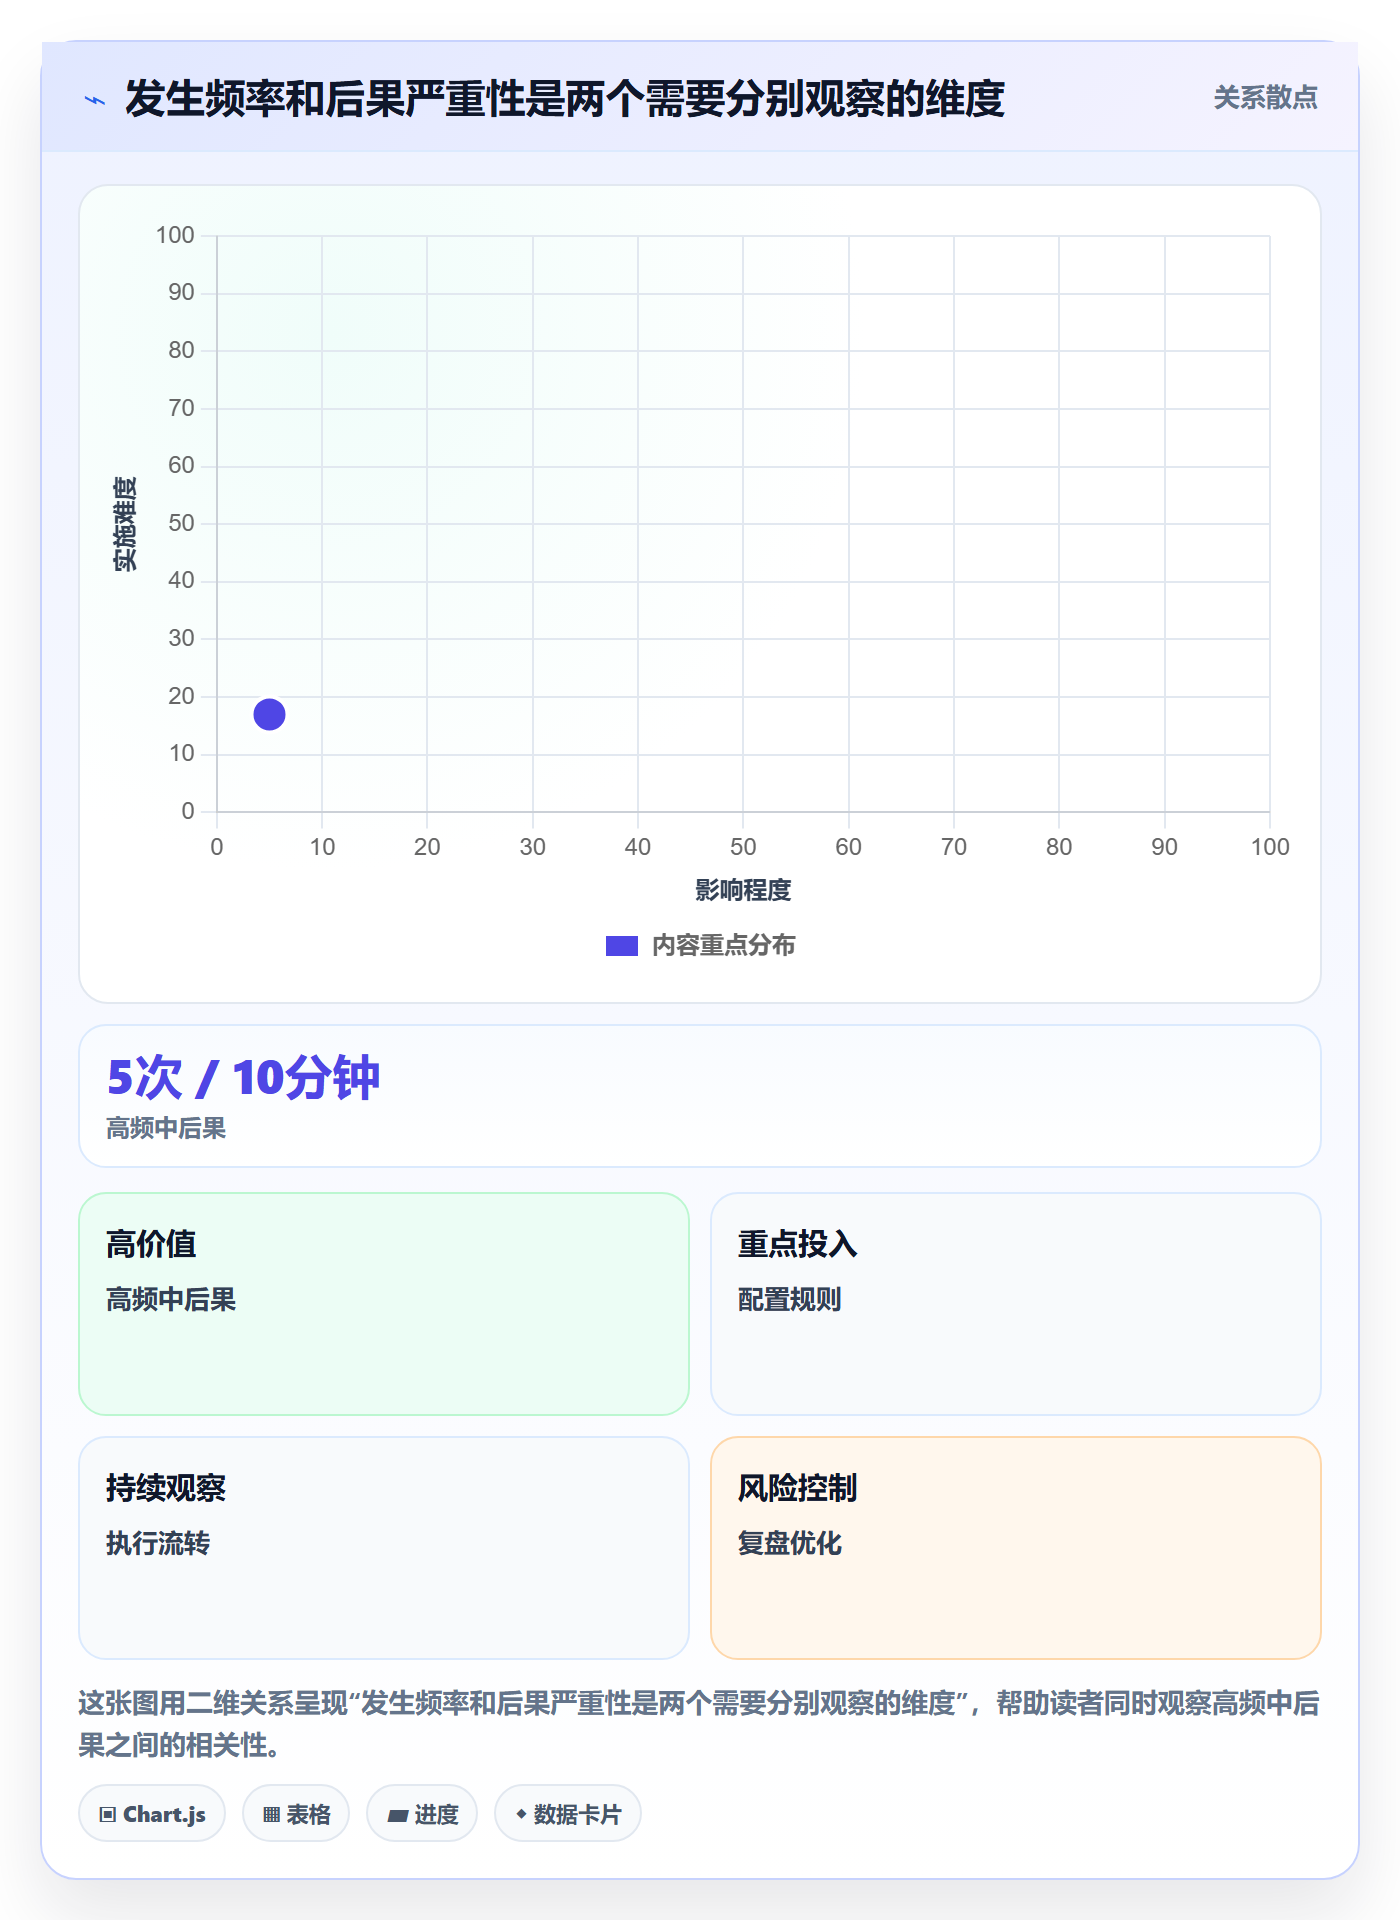Click the 风险控制 card heading

[797, 1488]
